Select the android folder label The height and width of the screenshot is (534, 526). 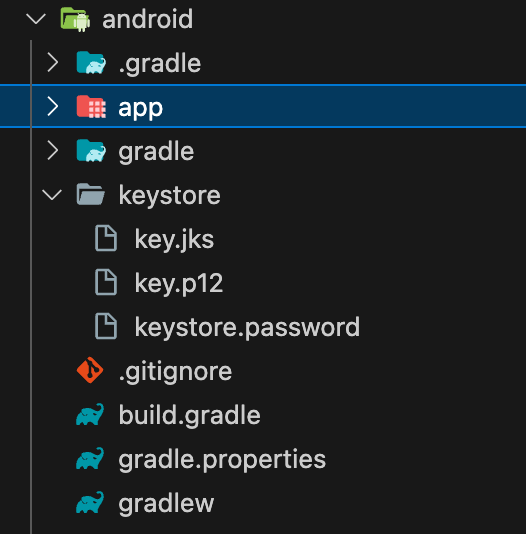coord(148,19)
